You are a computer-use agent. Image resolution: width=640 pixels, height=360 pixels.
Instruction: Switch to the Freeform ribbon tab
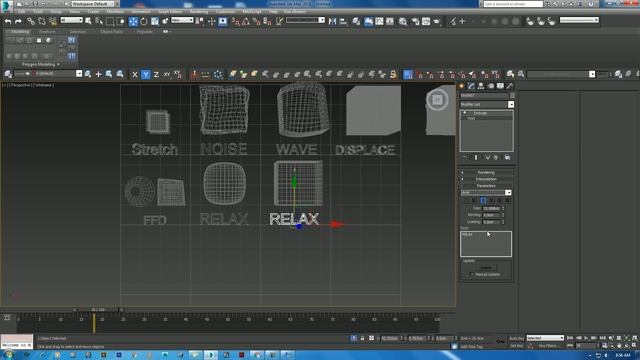(x=47, y=31)
